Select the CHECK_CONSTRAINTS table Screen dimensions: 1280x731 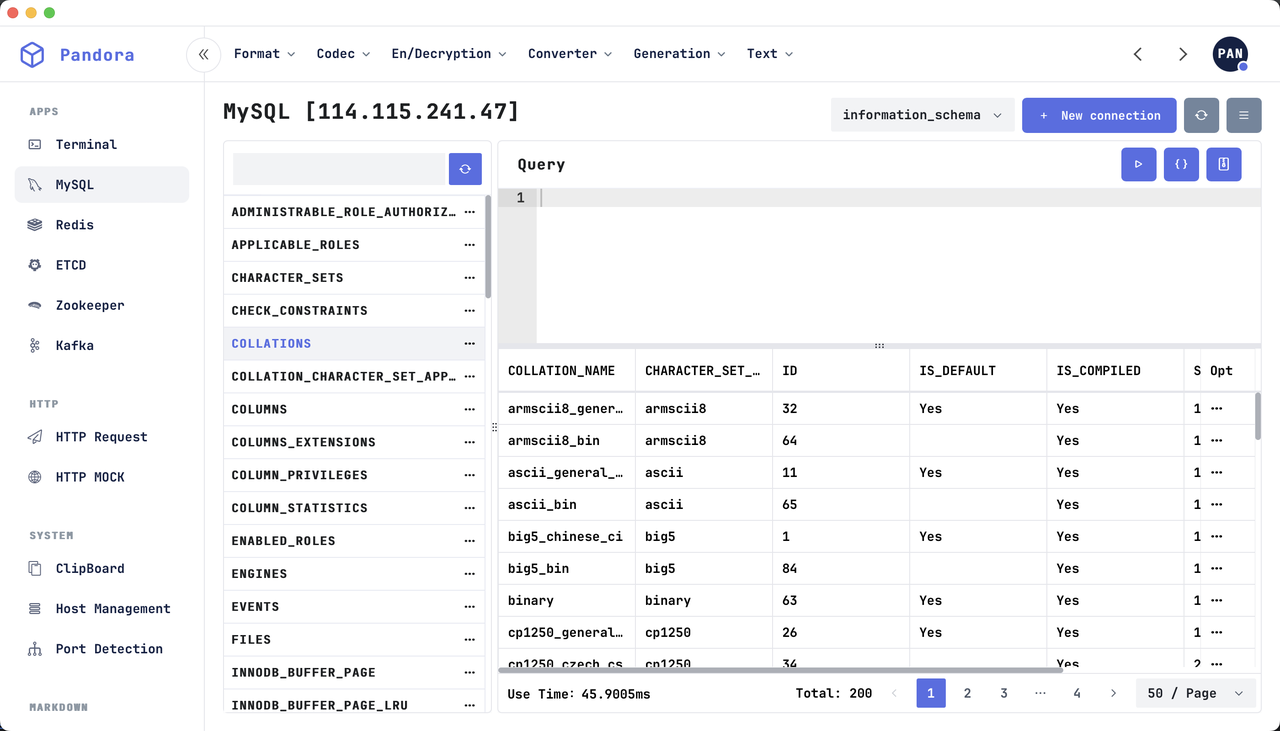354,310
